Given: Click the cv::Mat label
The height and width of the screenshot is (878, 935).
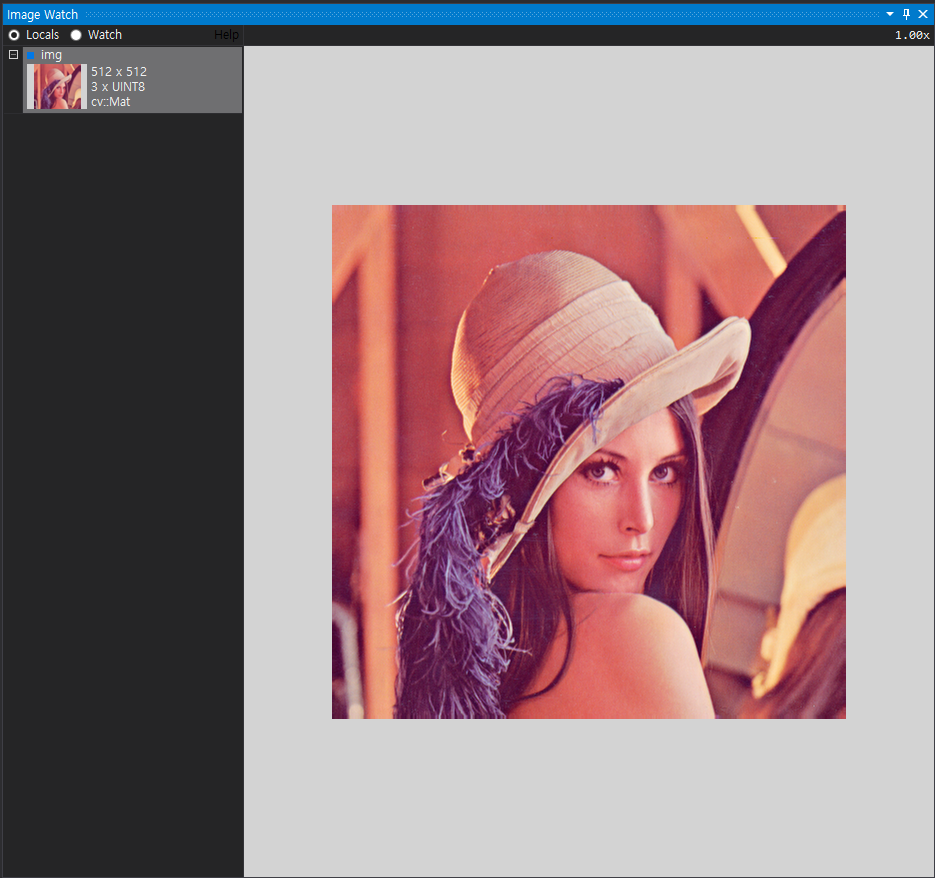Looking at the screenshot, I should pos(110,102).
